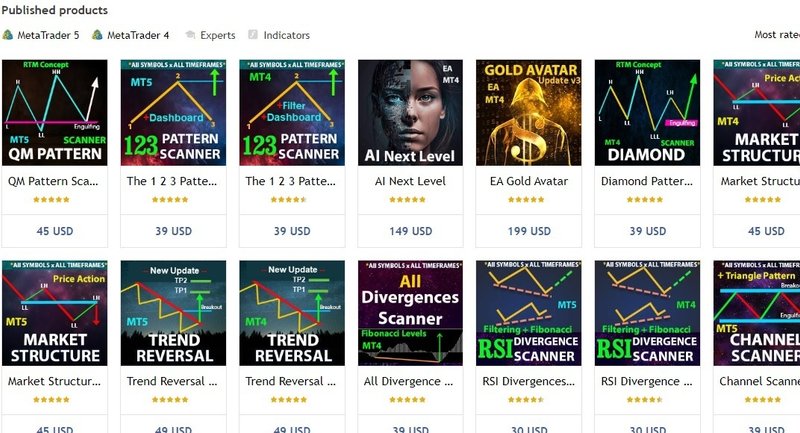The width and height of the screenshot is (800, 433).
Task: Click the AI Next Level title link
Action: tap(410, 181)
